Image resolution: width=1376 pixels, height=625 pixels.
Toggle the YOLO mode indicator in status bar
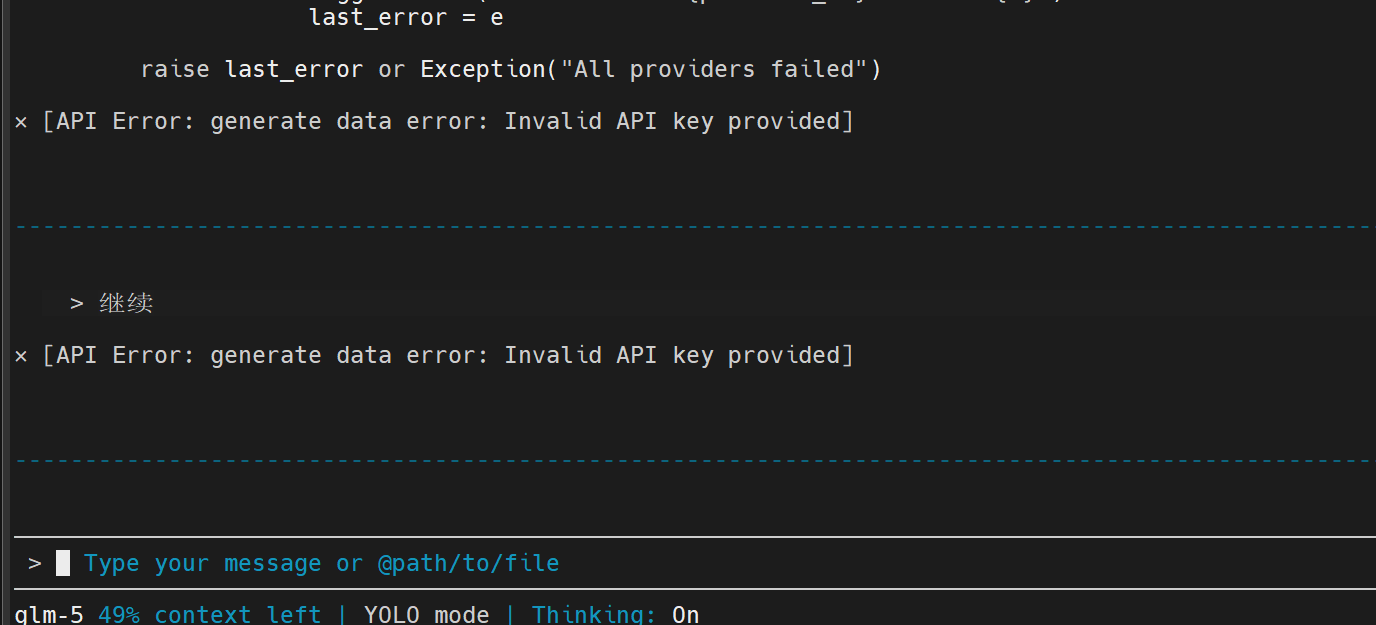[426, 614]
